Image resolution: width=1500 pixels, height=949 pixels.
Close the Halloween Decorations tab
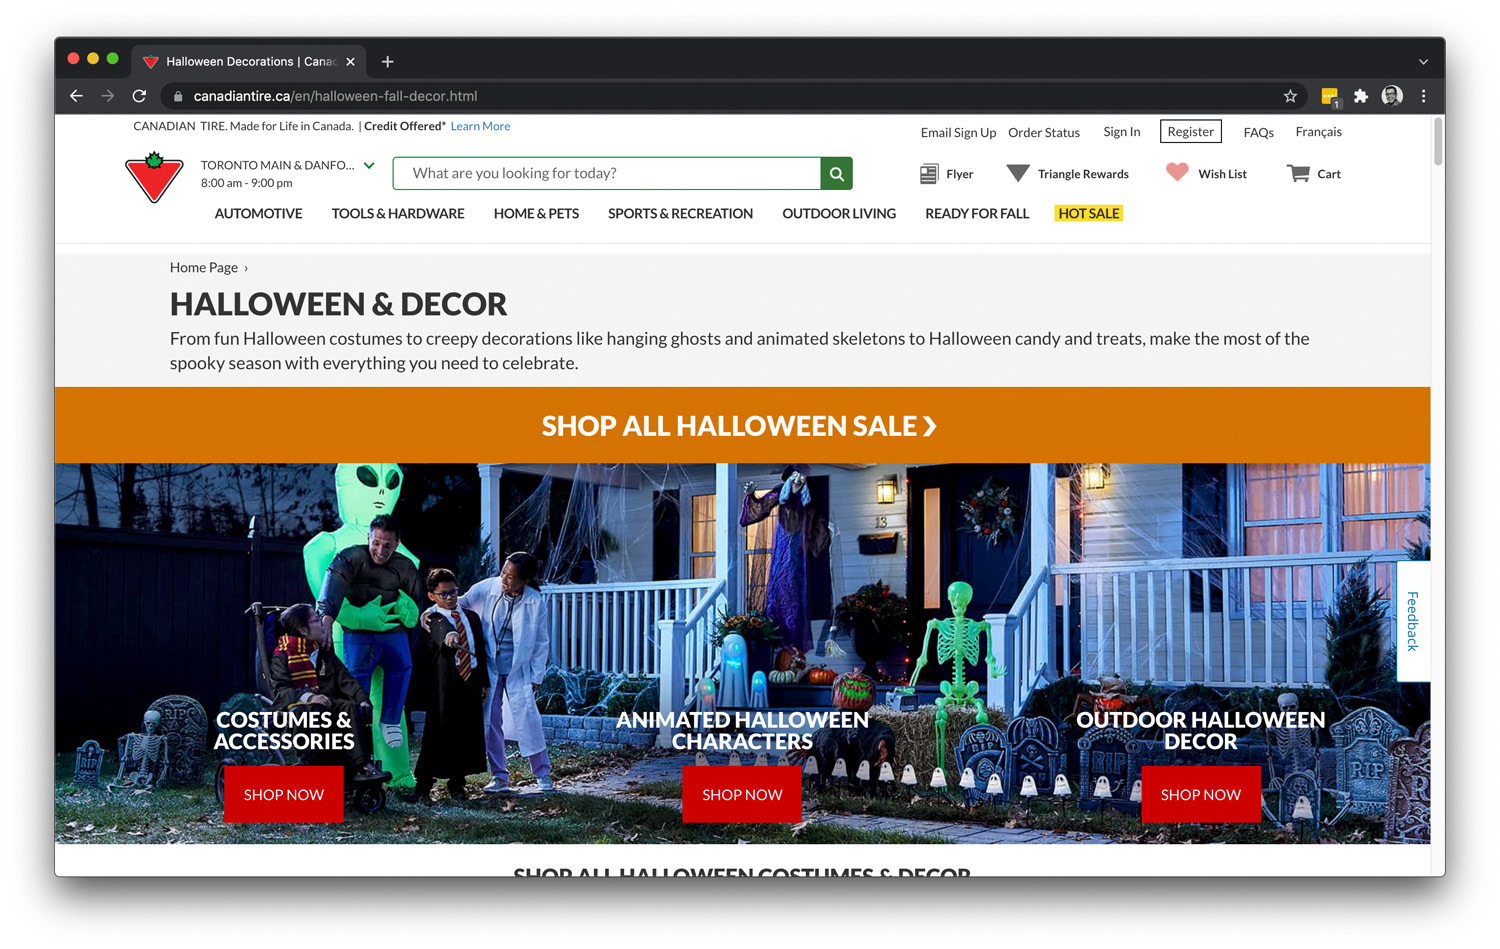pos(350,62)
